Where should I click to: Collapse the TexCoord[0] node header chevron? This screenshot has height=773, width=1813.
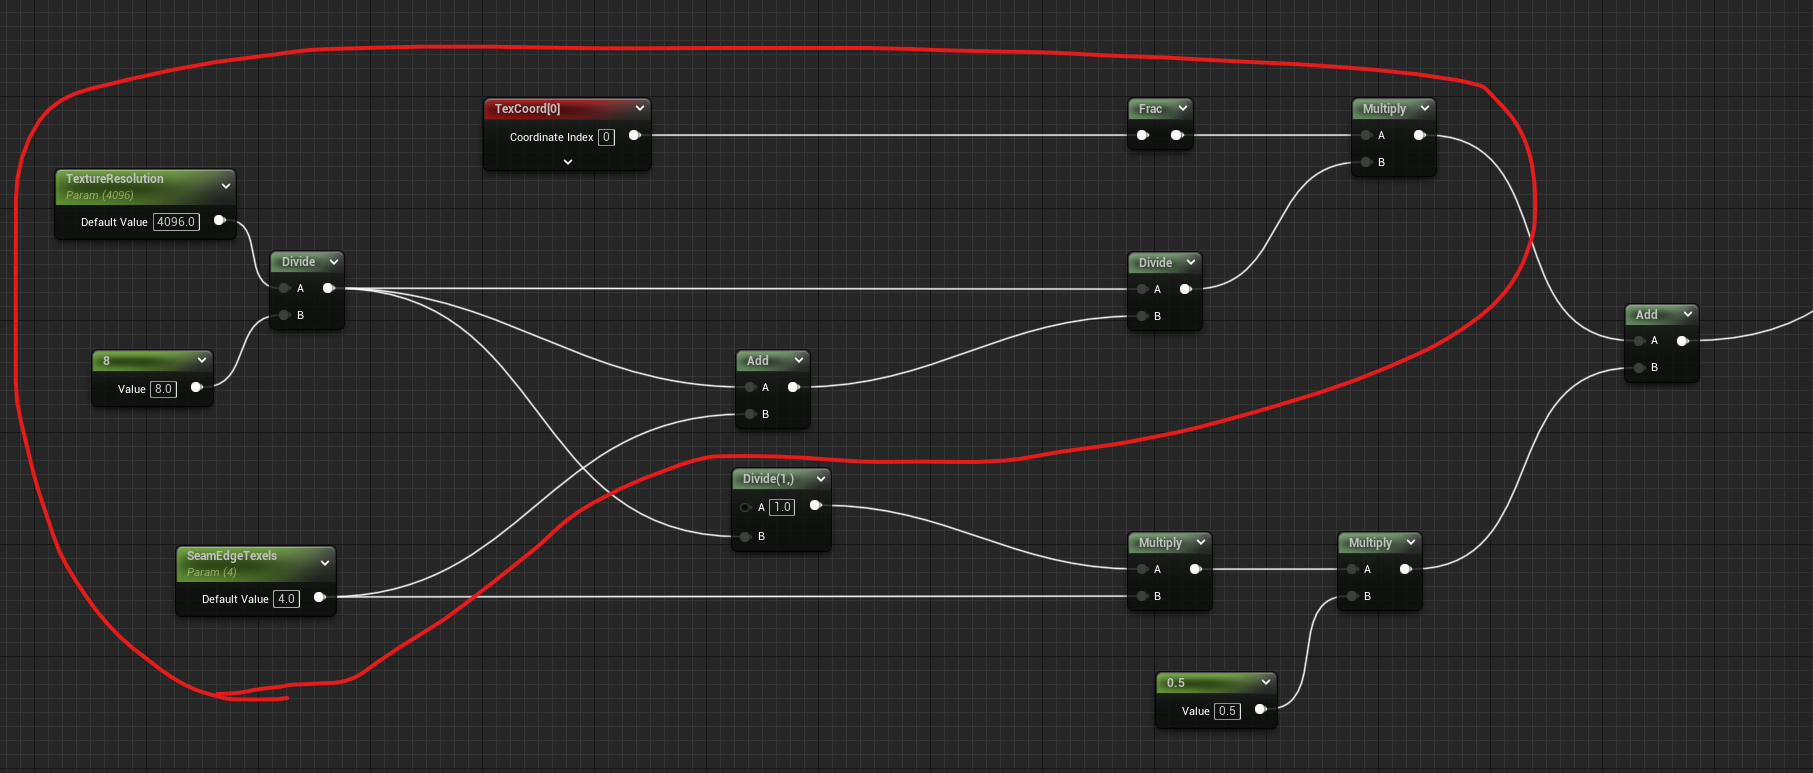[x=640, y=108]
